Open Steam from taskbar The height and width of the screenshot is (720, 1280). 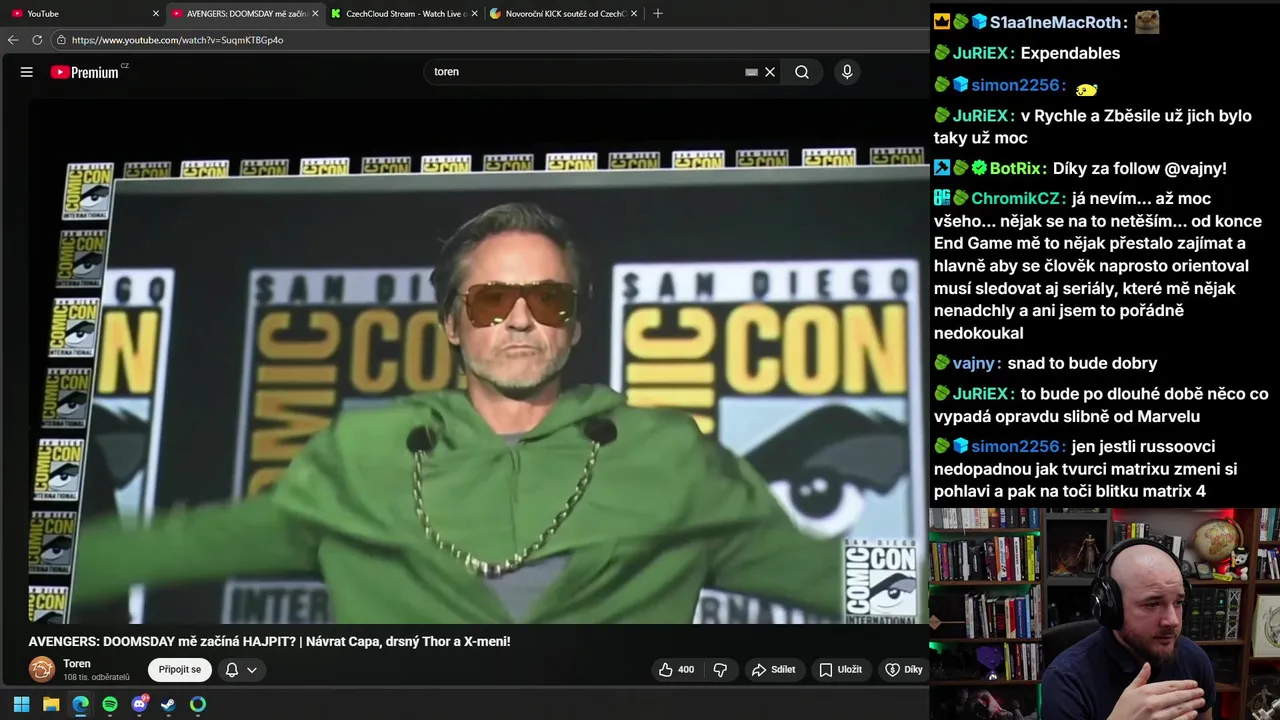pyautogui.click(x=168, y=704)
